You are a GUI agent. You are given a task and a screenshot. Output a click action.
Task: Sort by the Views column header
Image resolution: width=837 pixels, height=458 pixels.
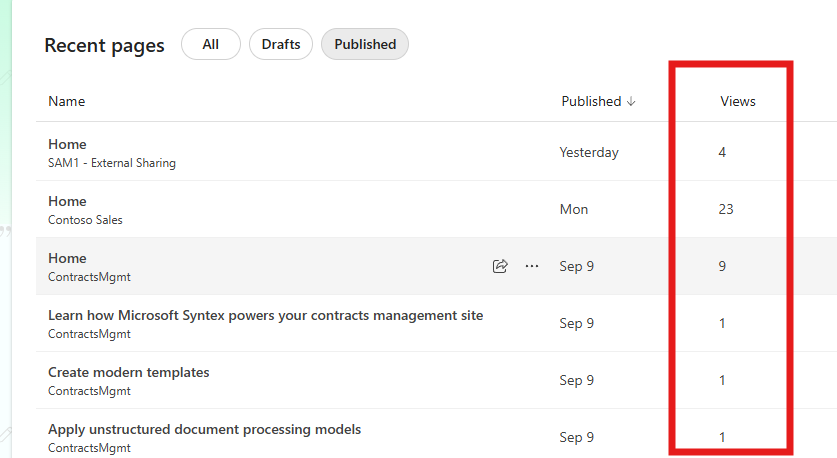[x=738, y=102]
